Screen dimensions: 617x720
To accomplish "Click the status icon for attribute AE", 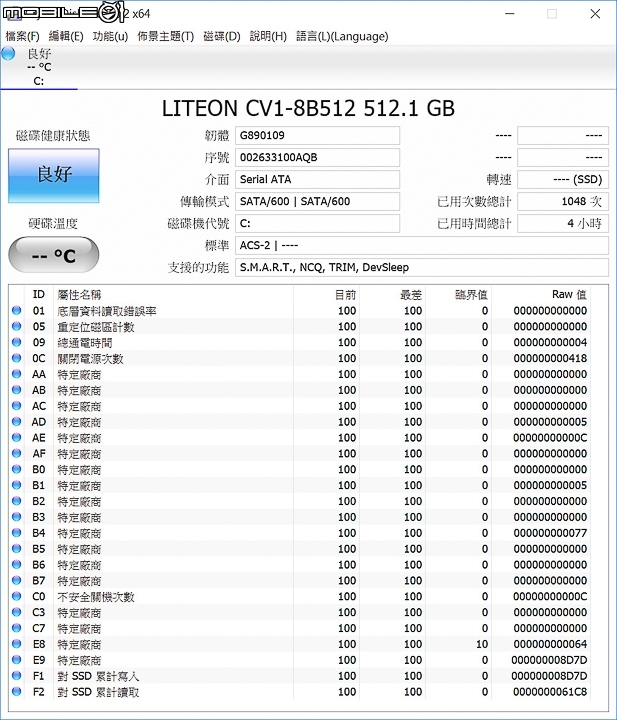I will coord(17,438).
